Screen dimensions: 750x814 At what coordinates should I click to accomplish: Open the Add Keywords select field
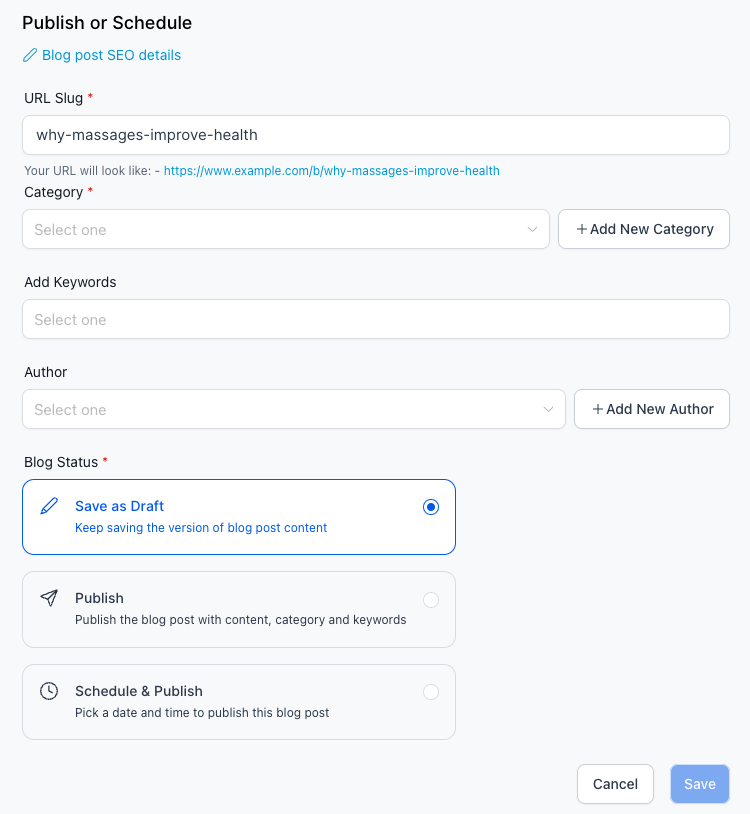point(375,320)
